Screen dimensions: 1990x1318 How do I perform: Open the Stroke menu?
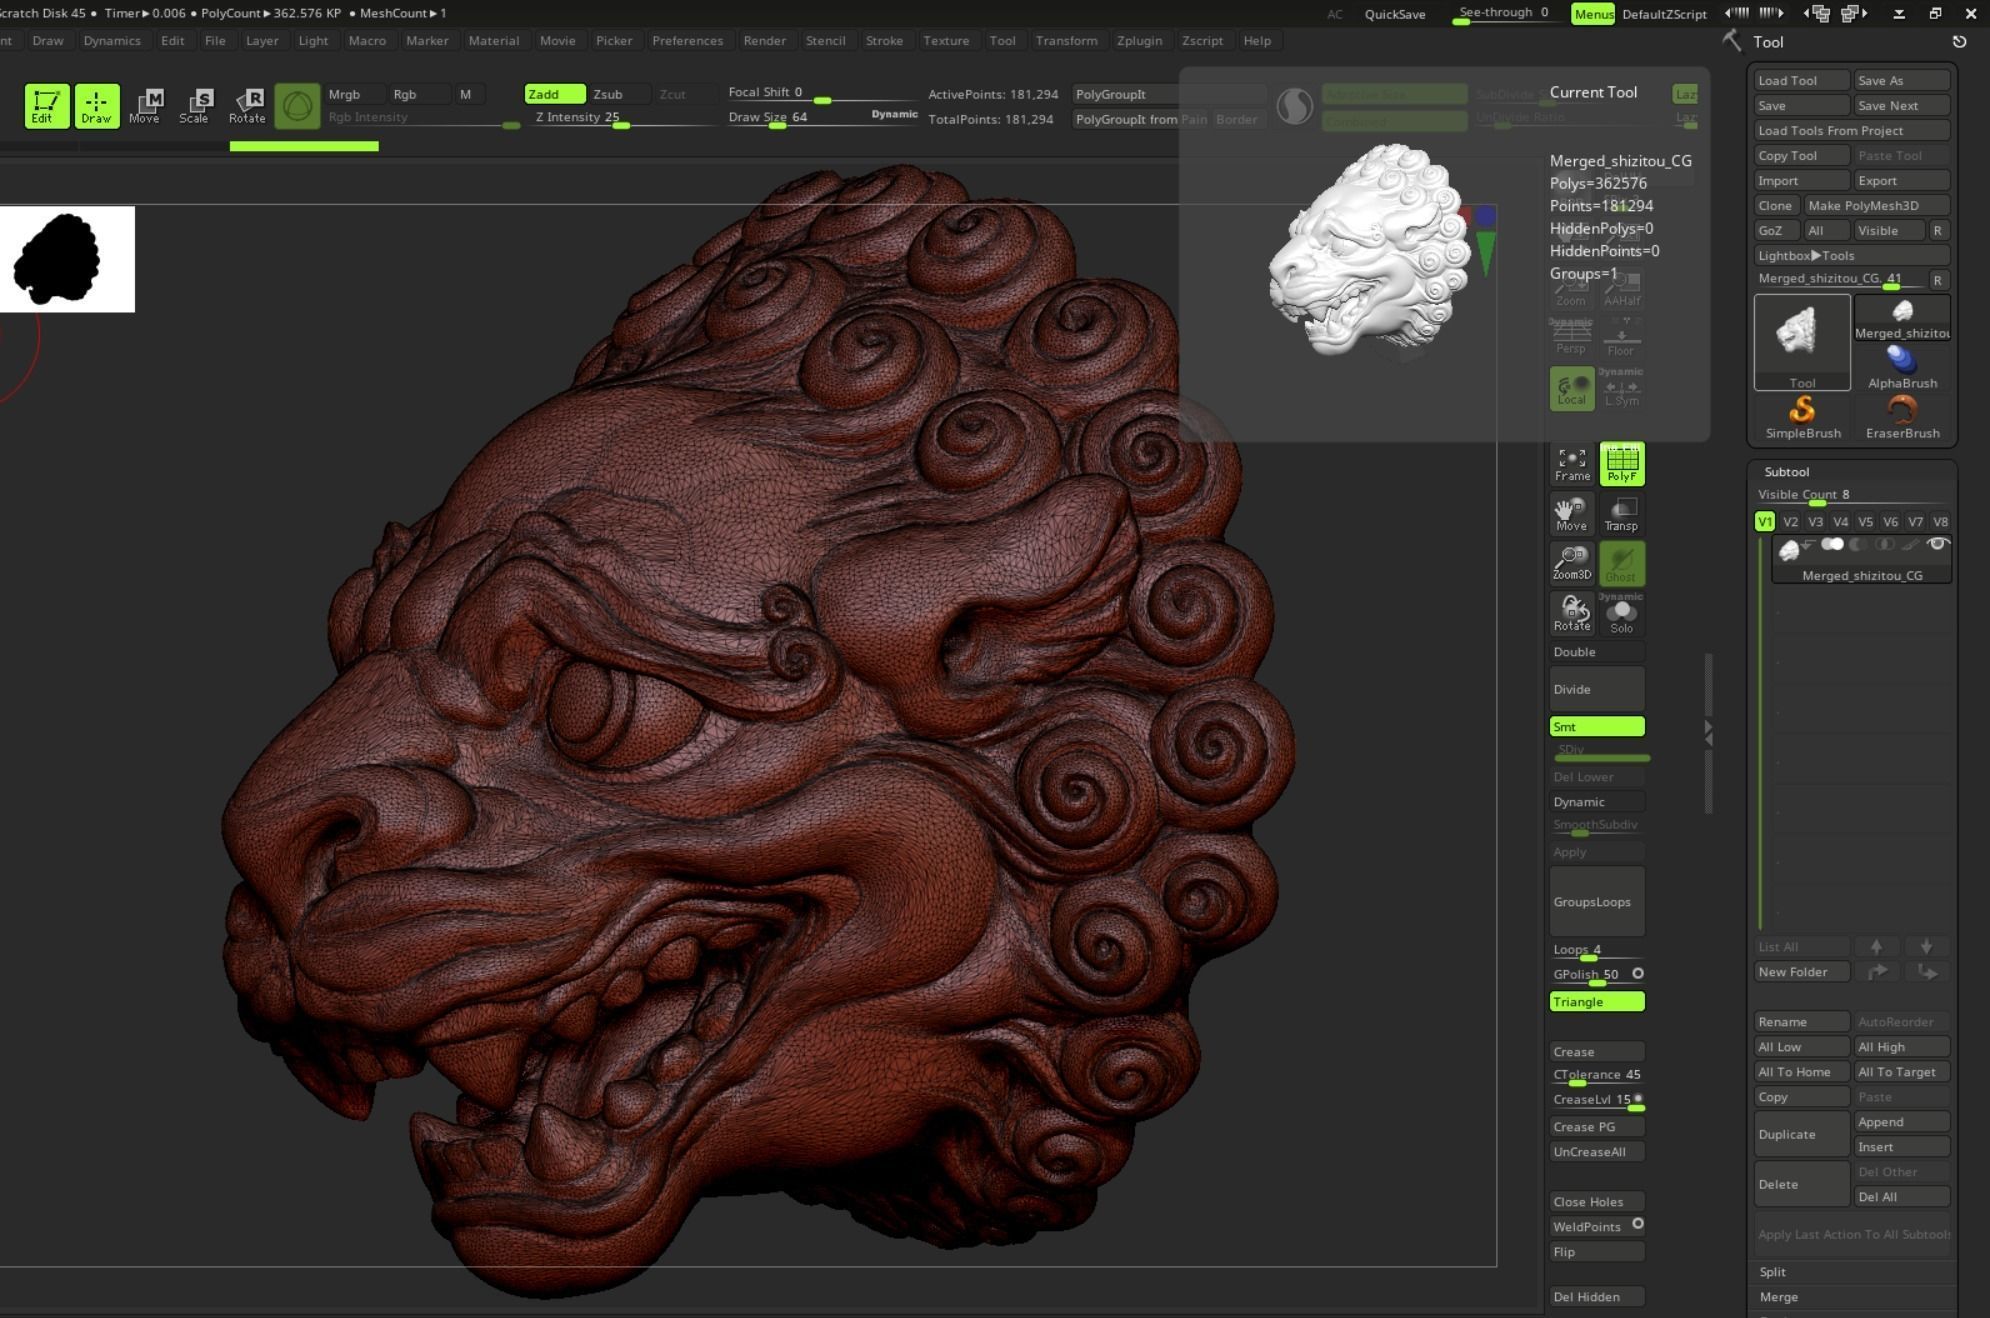(884, 41)
